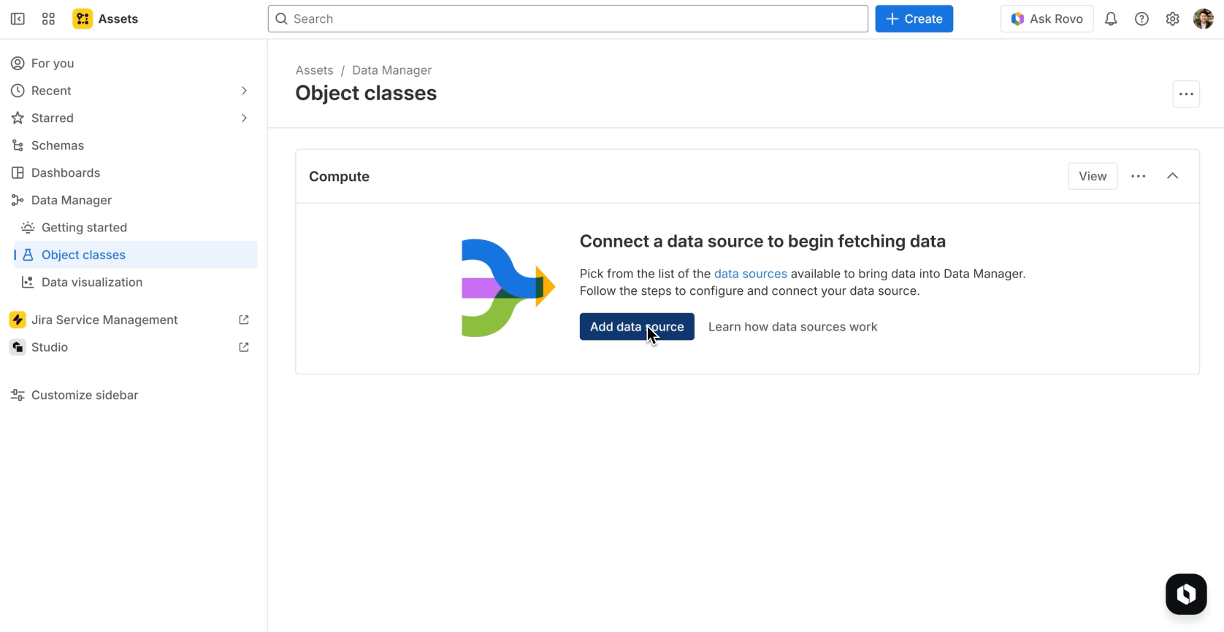
Task: Go to Schemas in the sidebar
Action: (x=57, y=145)
